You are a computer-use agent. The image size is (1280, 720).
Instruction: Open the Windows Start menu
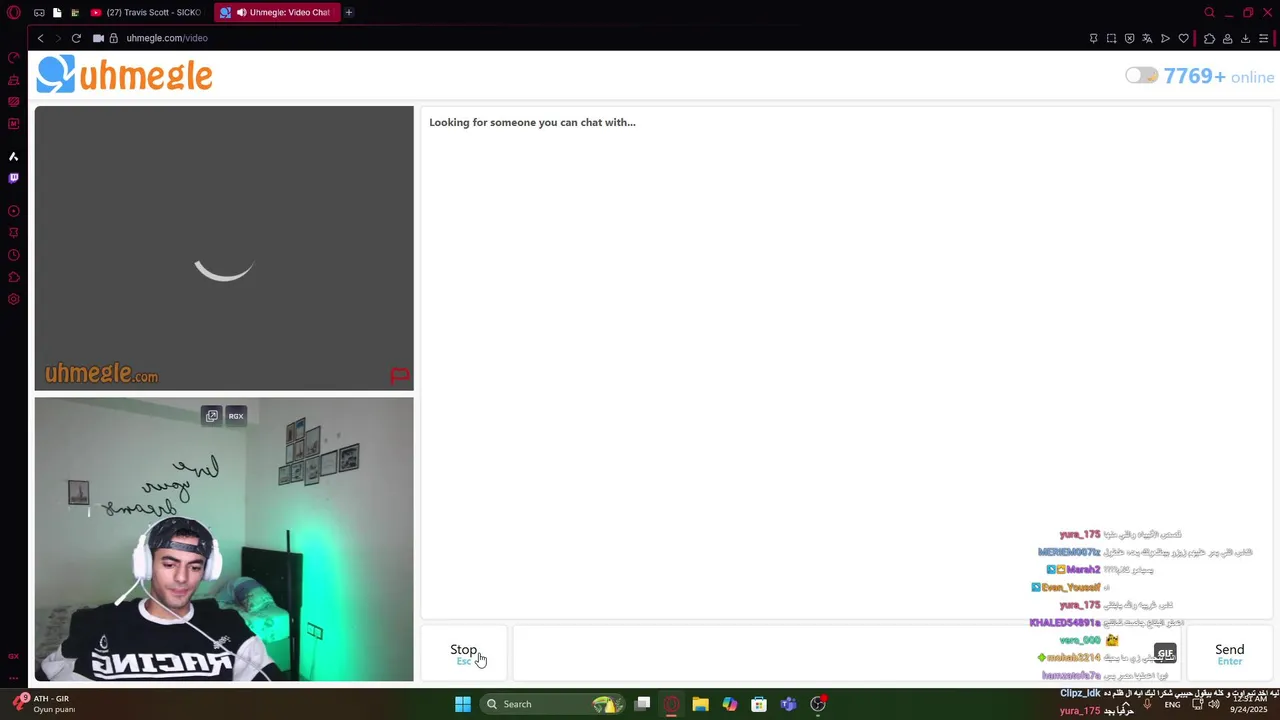click(463, 704)
